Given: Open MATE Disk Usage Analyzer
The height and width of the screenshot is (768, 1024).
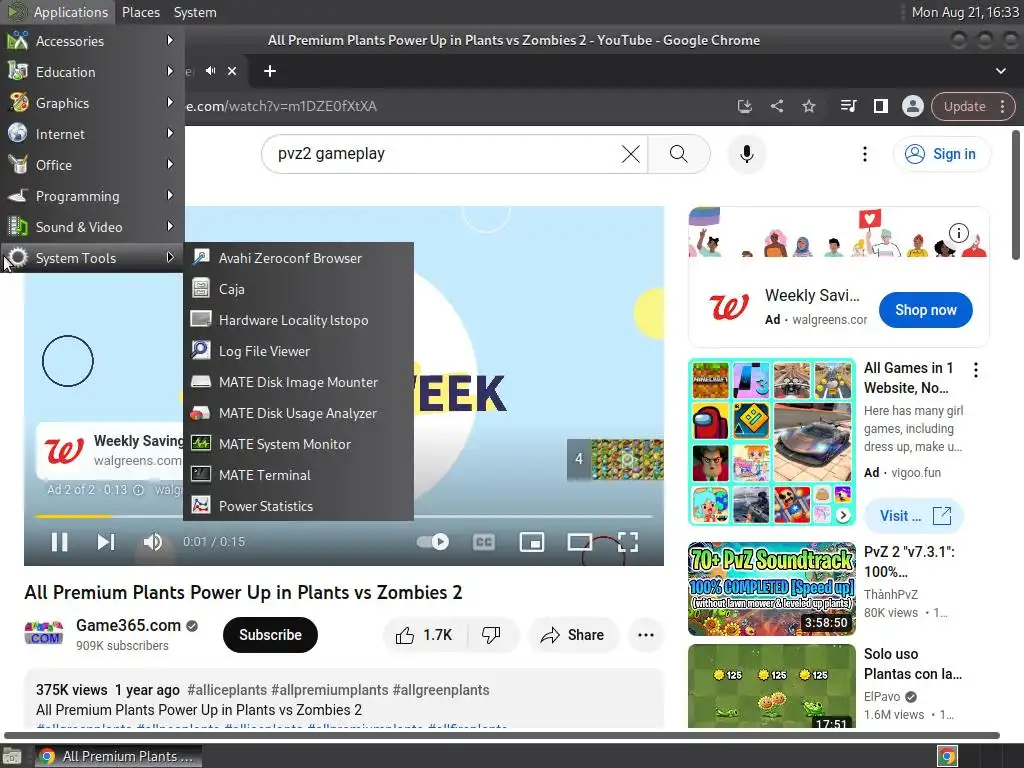Looking at the screenshot, I should [298, 413].
